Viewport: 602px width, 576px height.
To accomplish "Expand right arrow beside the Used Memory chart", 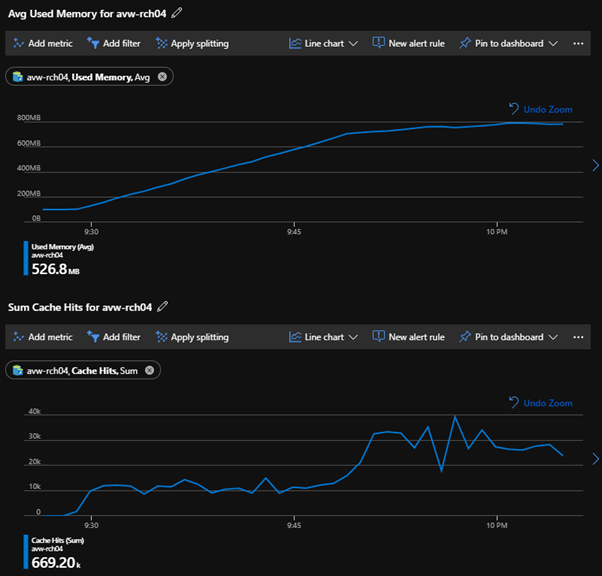I will [596, 165].
